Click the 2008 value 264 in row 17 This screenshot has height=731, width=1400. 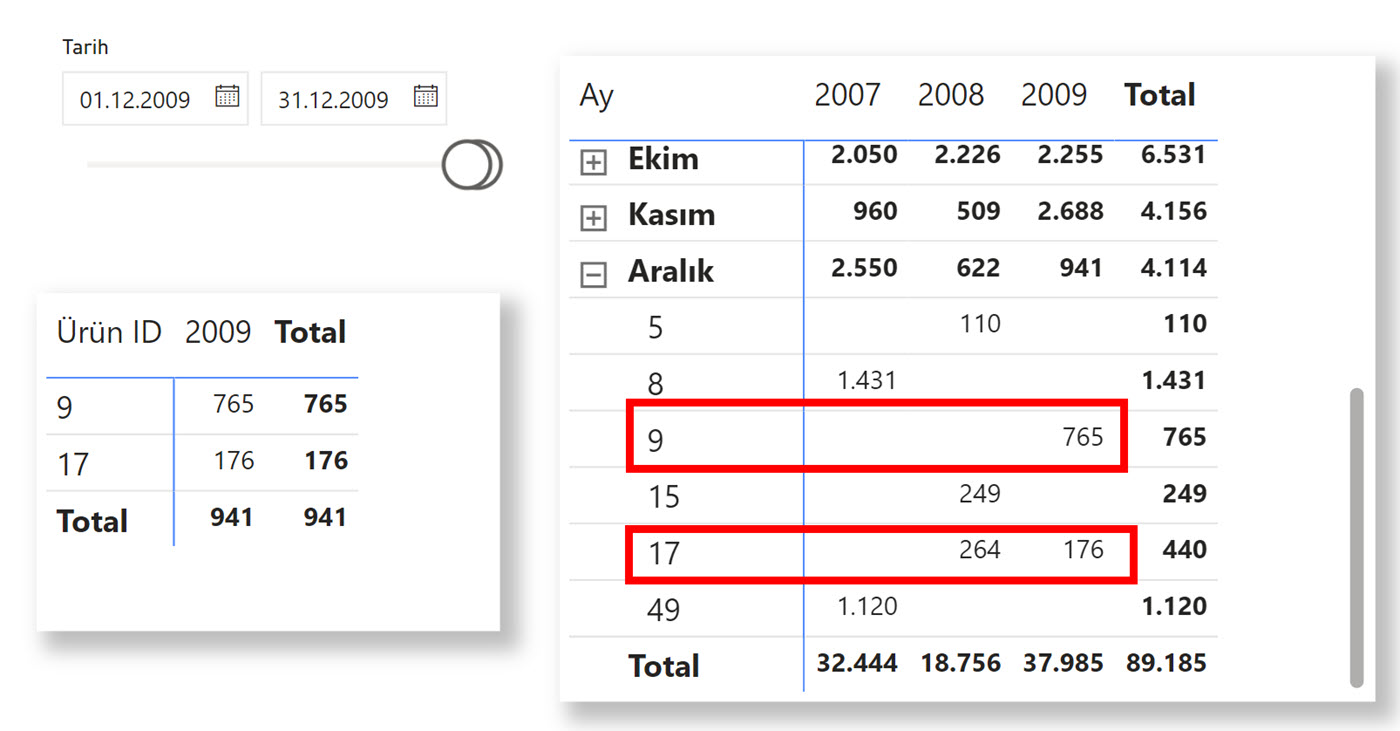980,549
